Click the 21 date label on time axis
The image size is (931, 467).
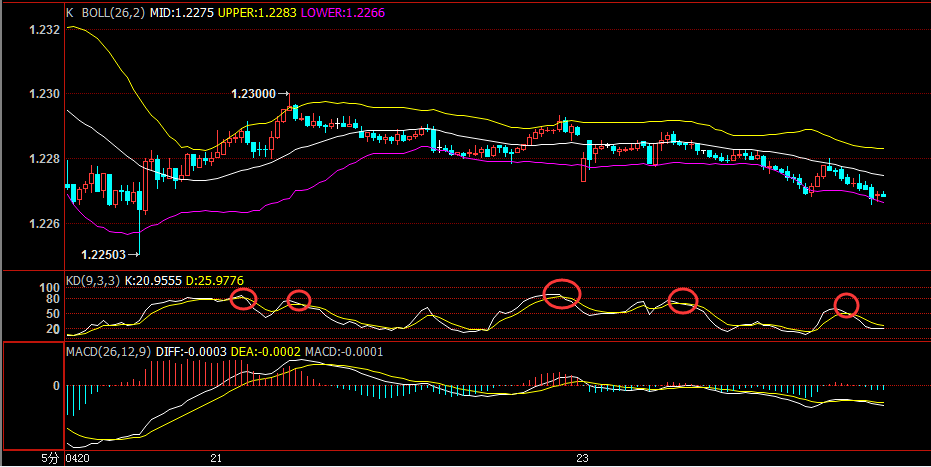coord(216,458)
